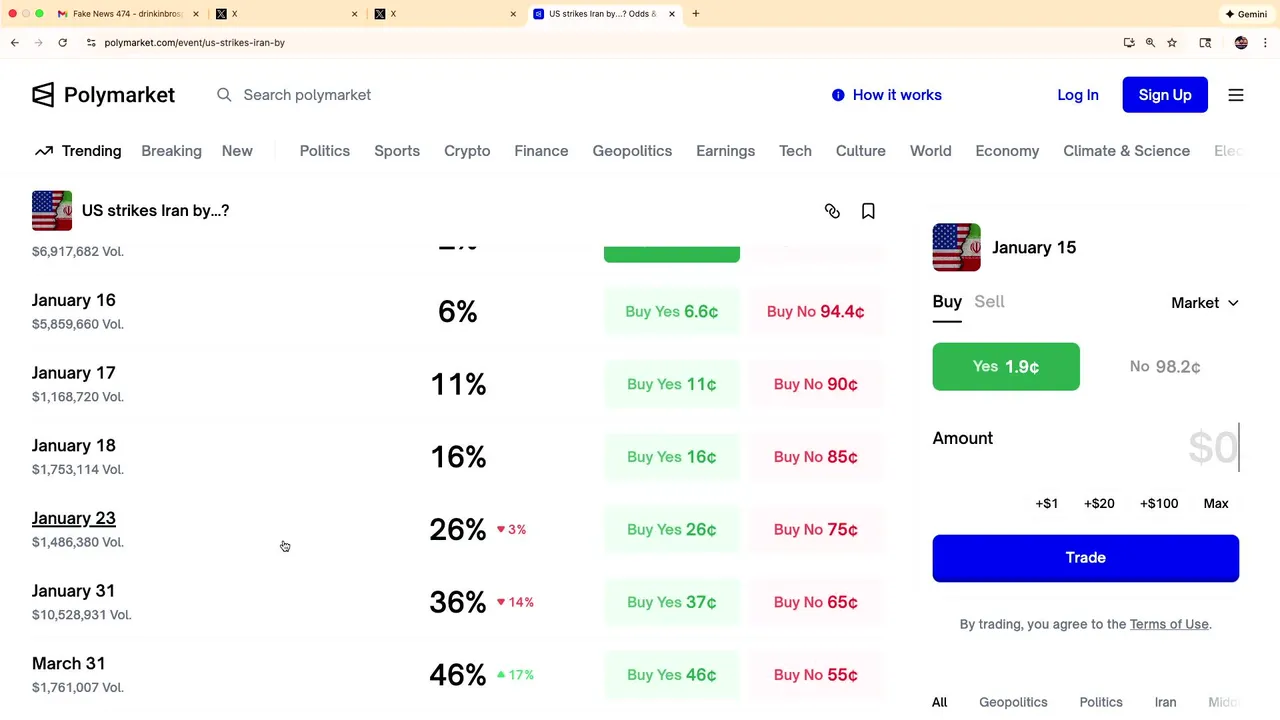Bookmark page with Chrome star icon

(1172, 43)
